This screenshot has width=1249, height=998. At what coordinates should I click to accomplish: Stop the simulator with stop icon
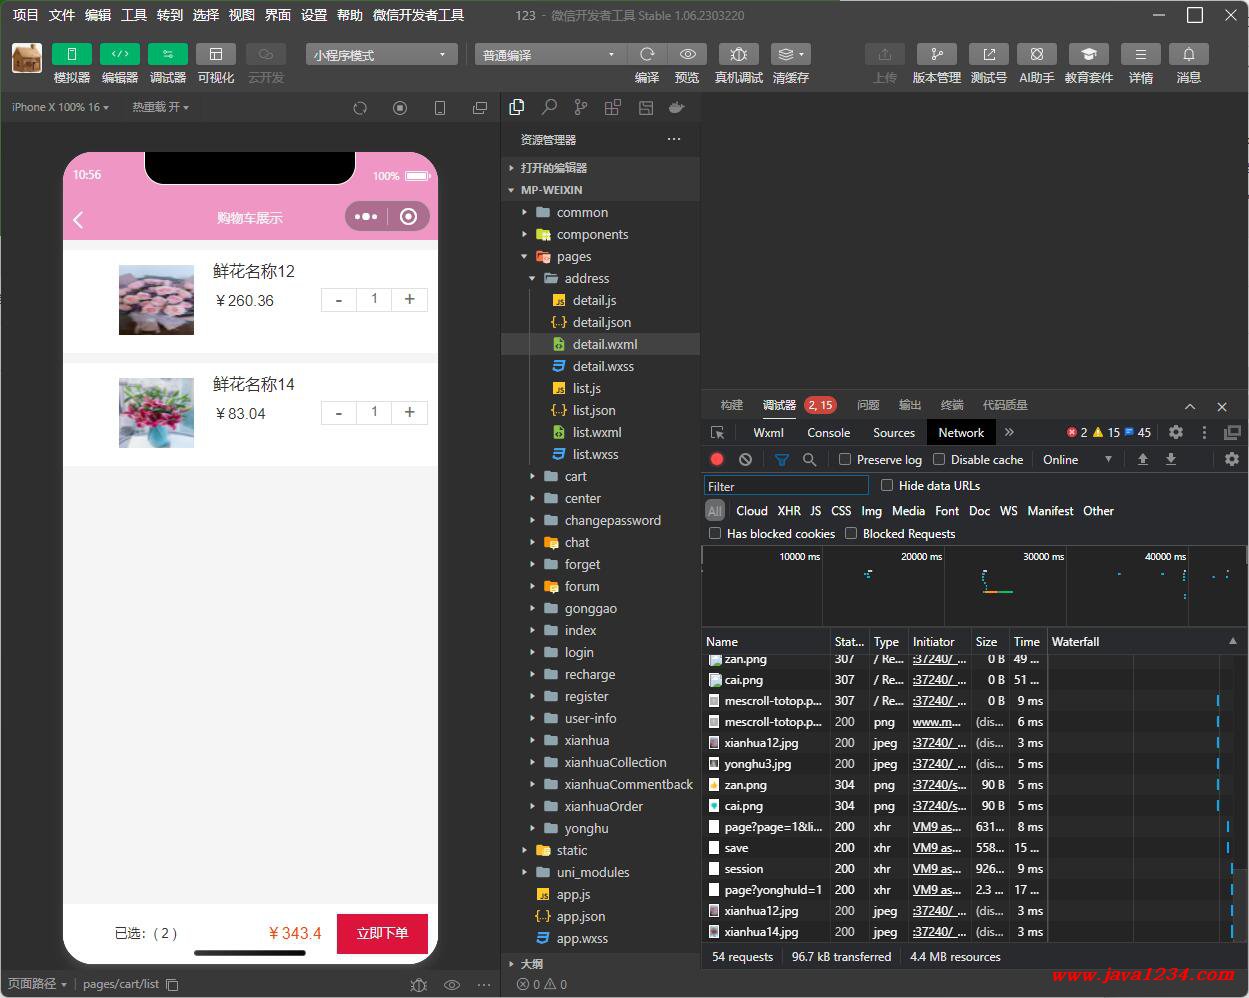click(400, 108)
